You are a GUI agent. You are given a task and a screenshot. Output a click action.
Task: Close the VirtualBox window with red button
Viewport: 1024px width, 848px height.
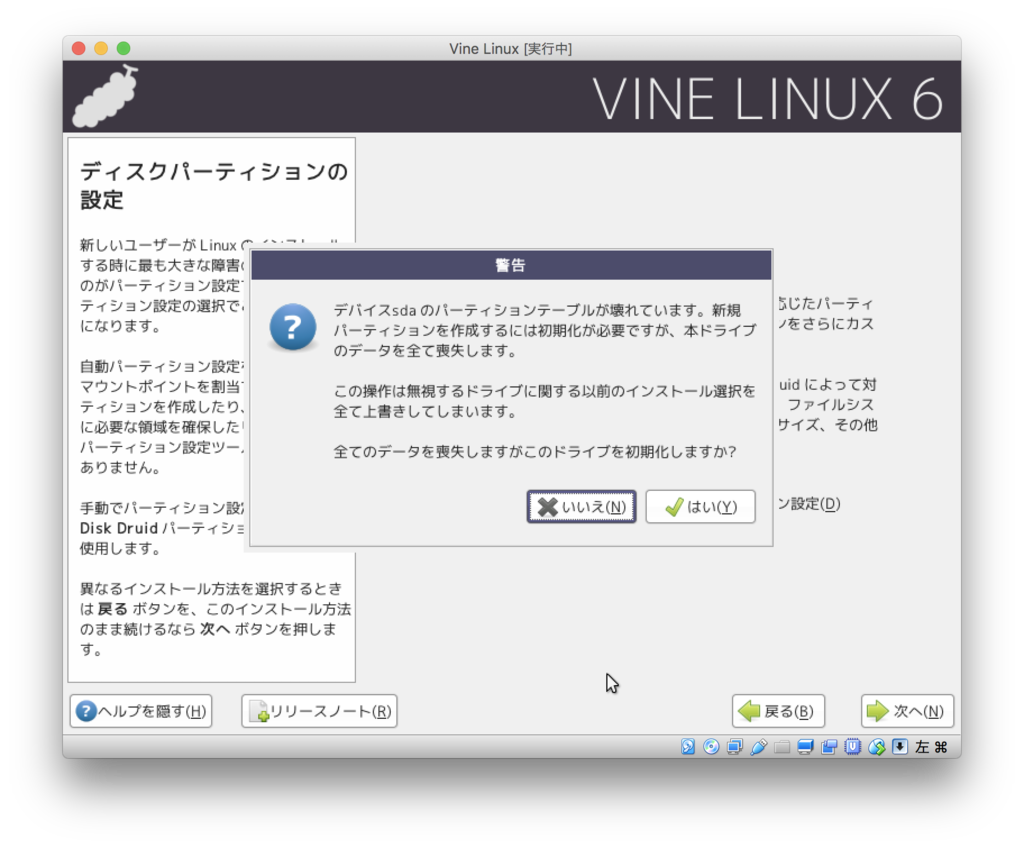[79, 48]
